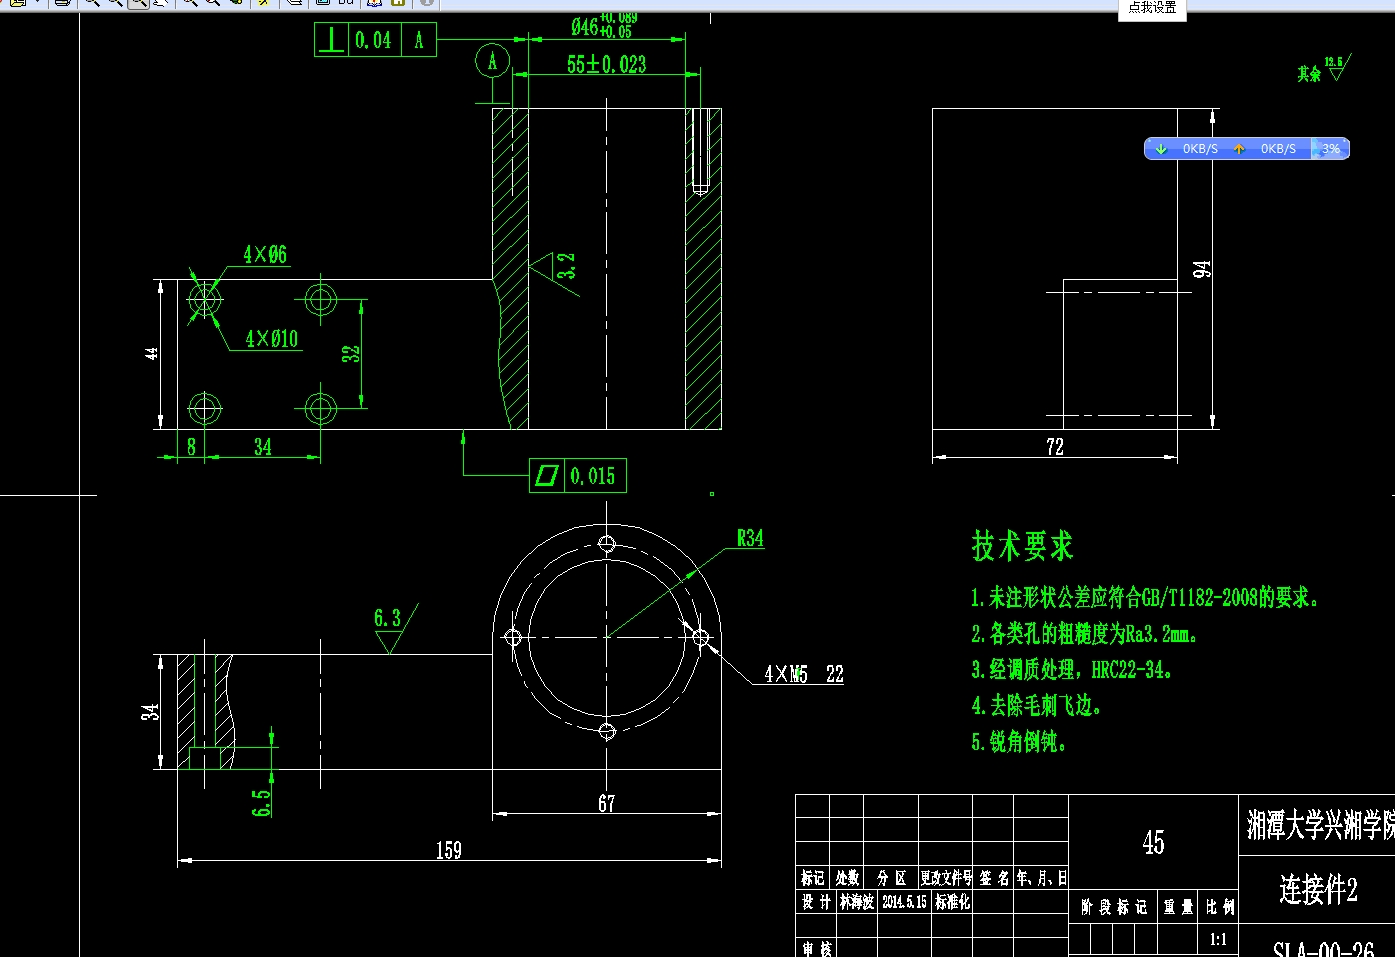Select the datum A circle marker
This screenshot has height=957, width=1395.
coord(492,62)
